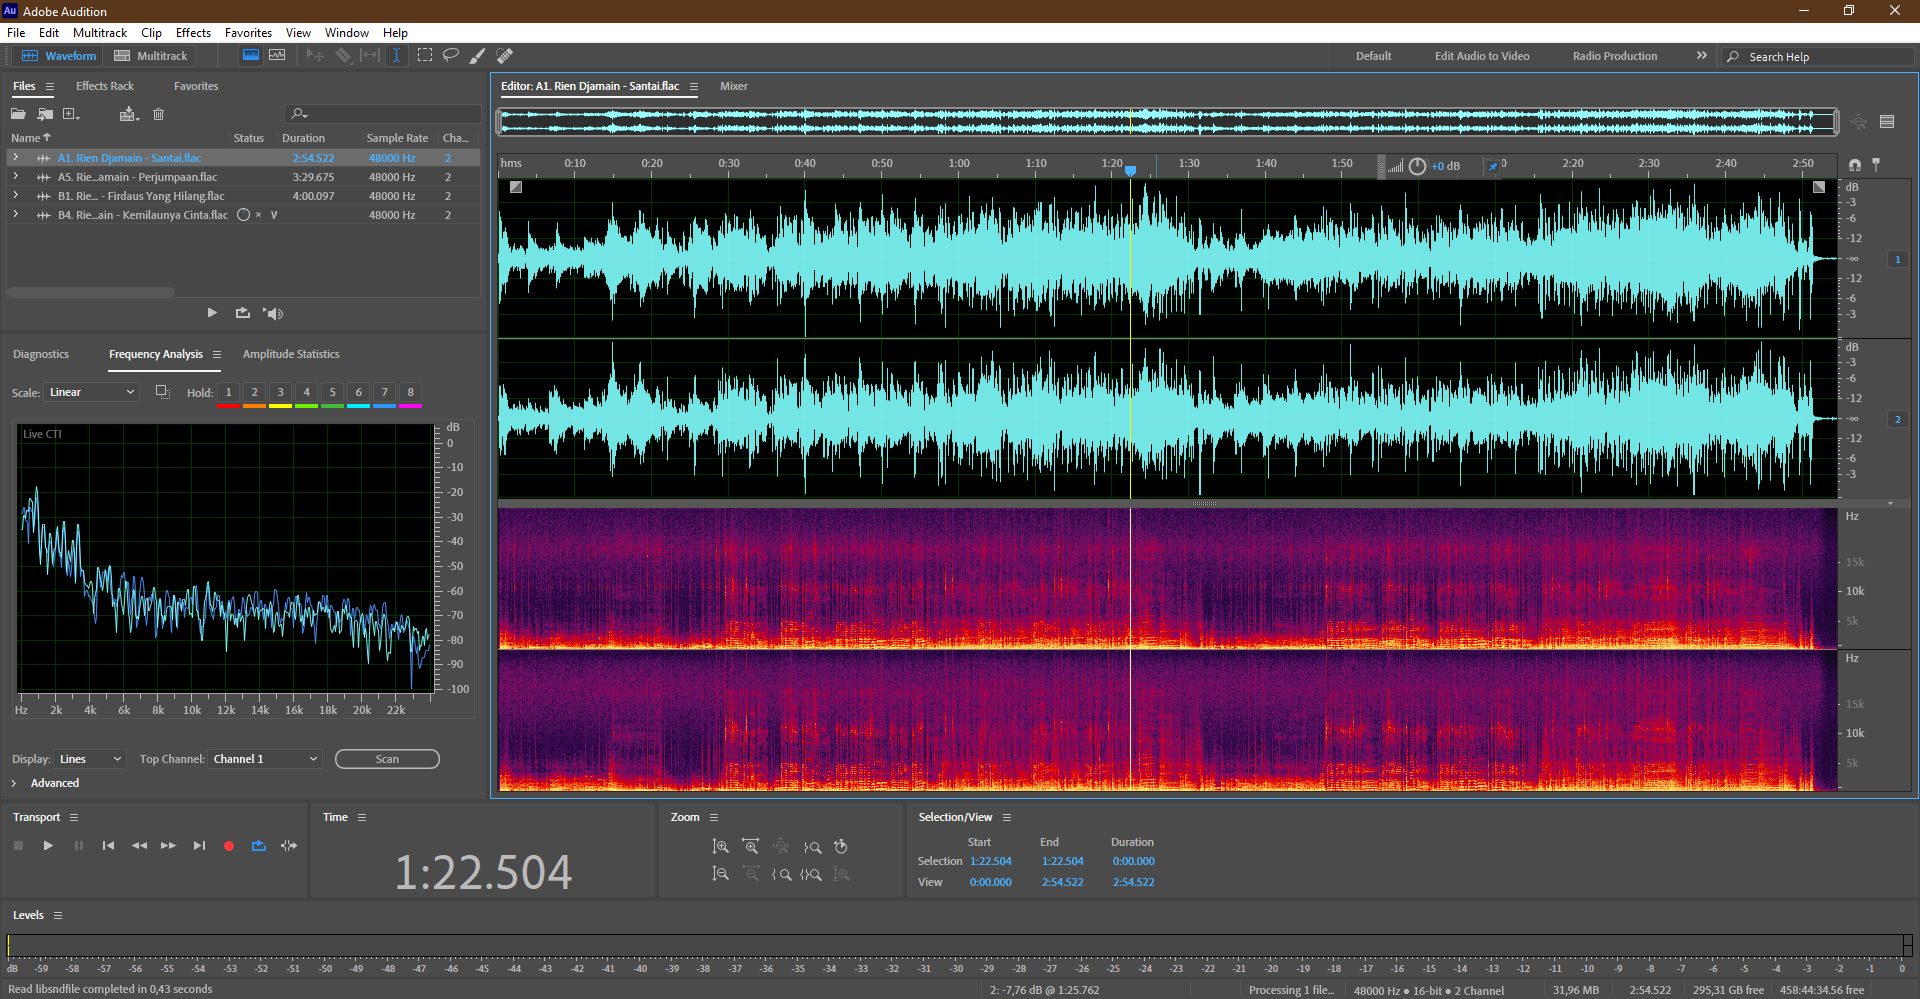
Task: Toggle the HUD pin icon
Action: click(1493, 166)
